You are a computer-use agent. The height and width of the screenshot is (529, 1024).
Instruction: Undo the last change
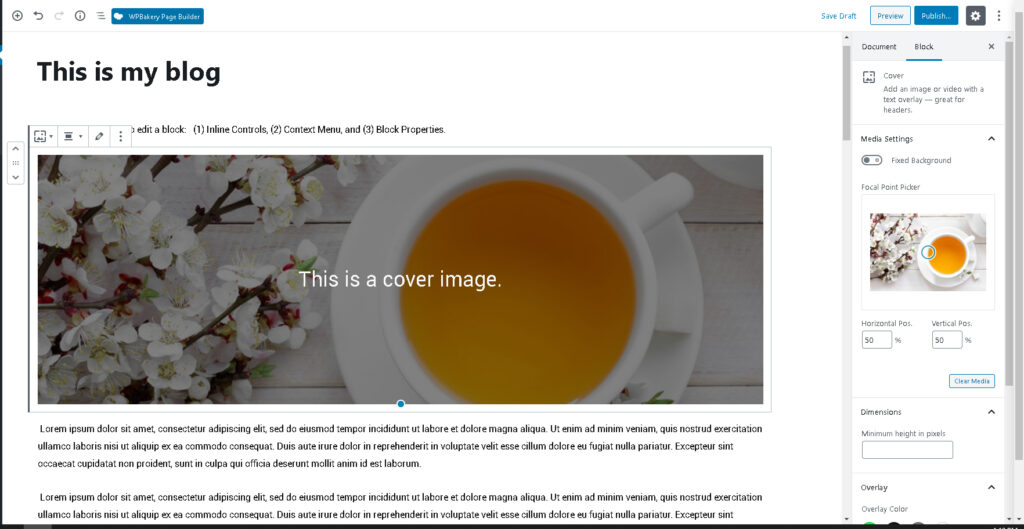coord(38,16)
